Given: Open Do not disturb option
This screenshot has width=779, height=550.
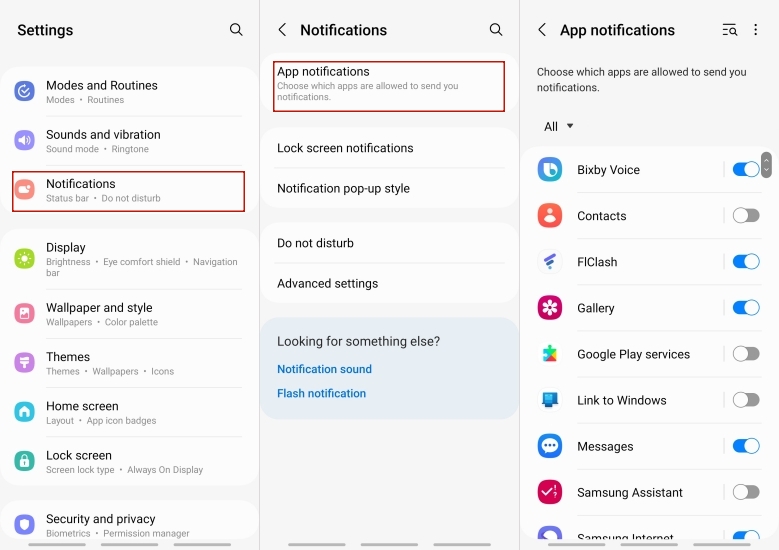Looking at the screenshot, I should (389, 243).
